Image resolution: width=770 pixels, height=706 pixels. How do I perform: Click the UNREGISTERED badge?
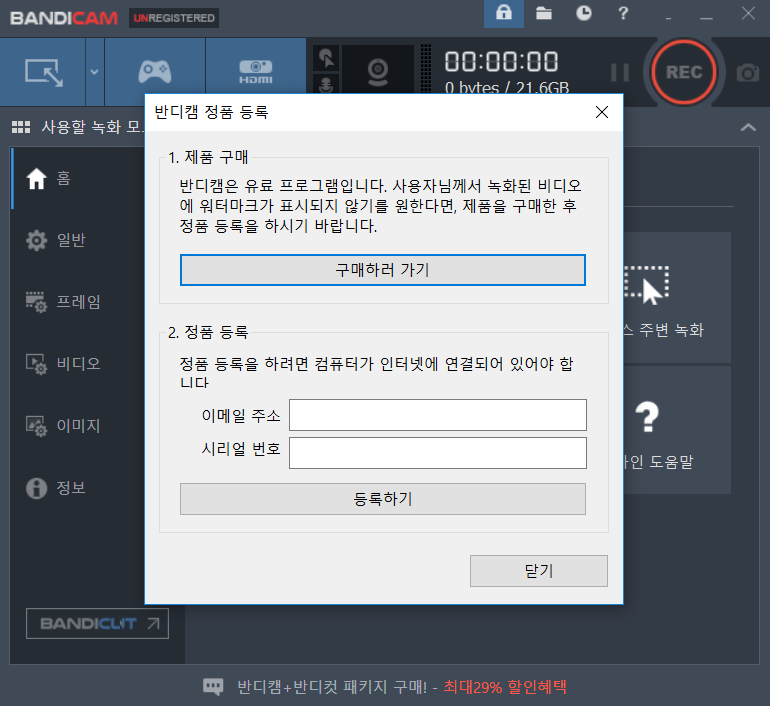coord(174,18)
